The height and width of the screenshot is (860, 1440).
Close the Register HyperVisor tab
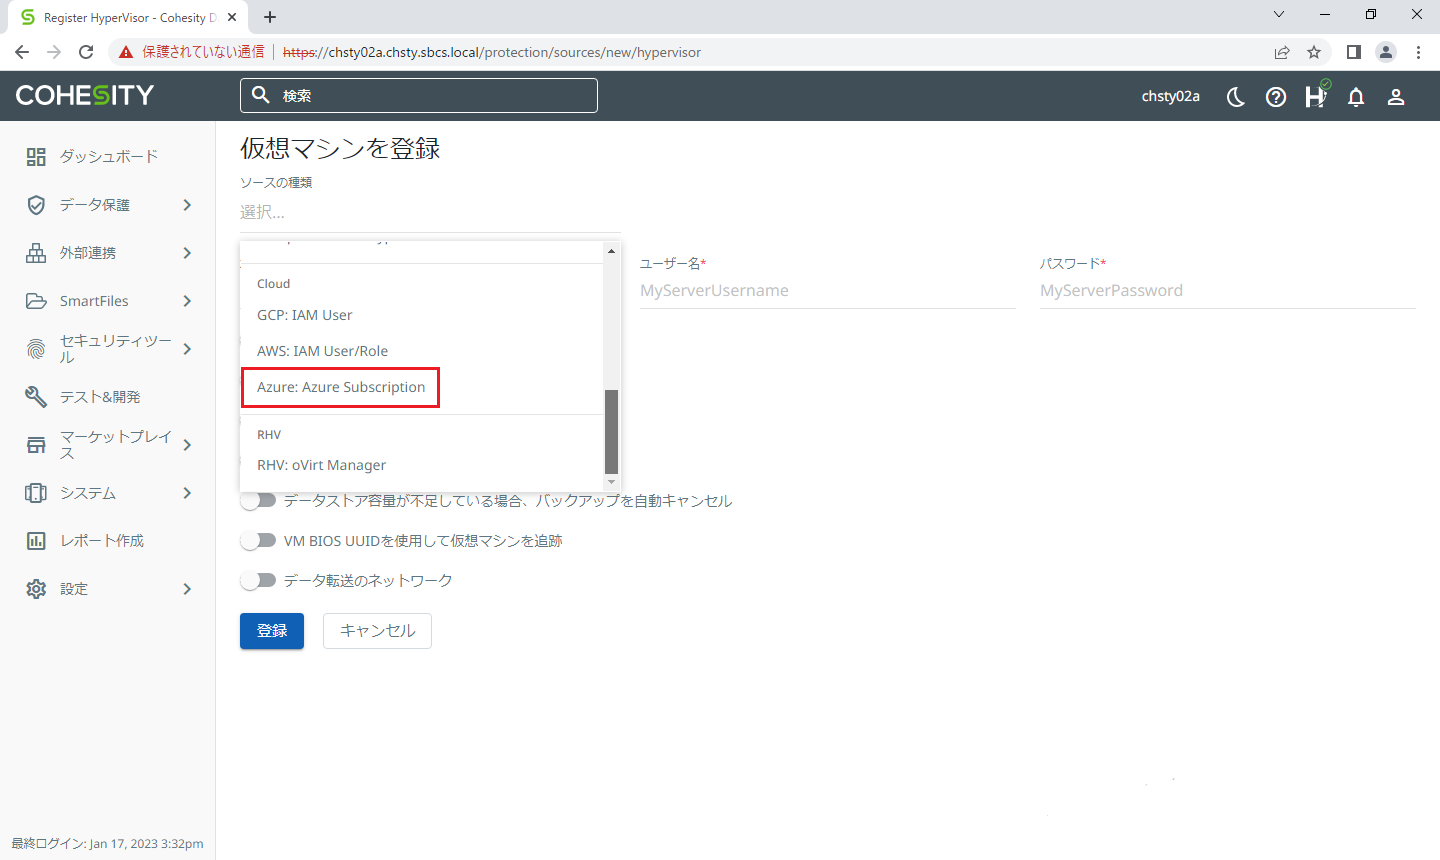click(233, 18)
